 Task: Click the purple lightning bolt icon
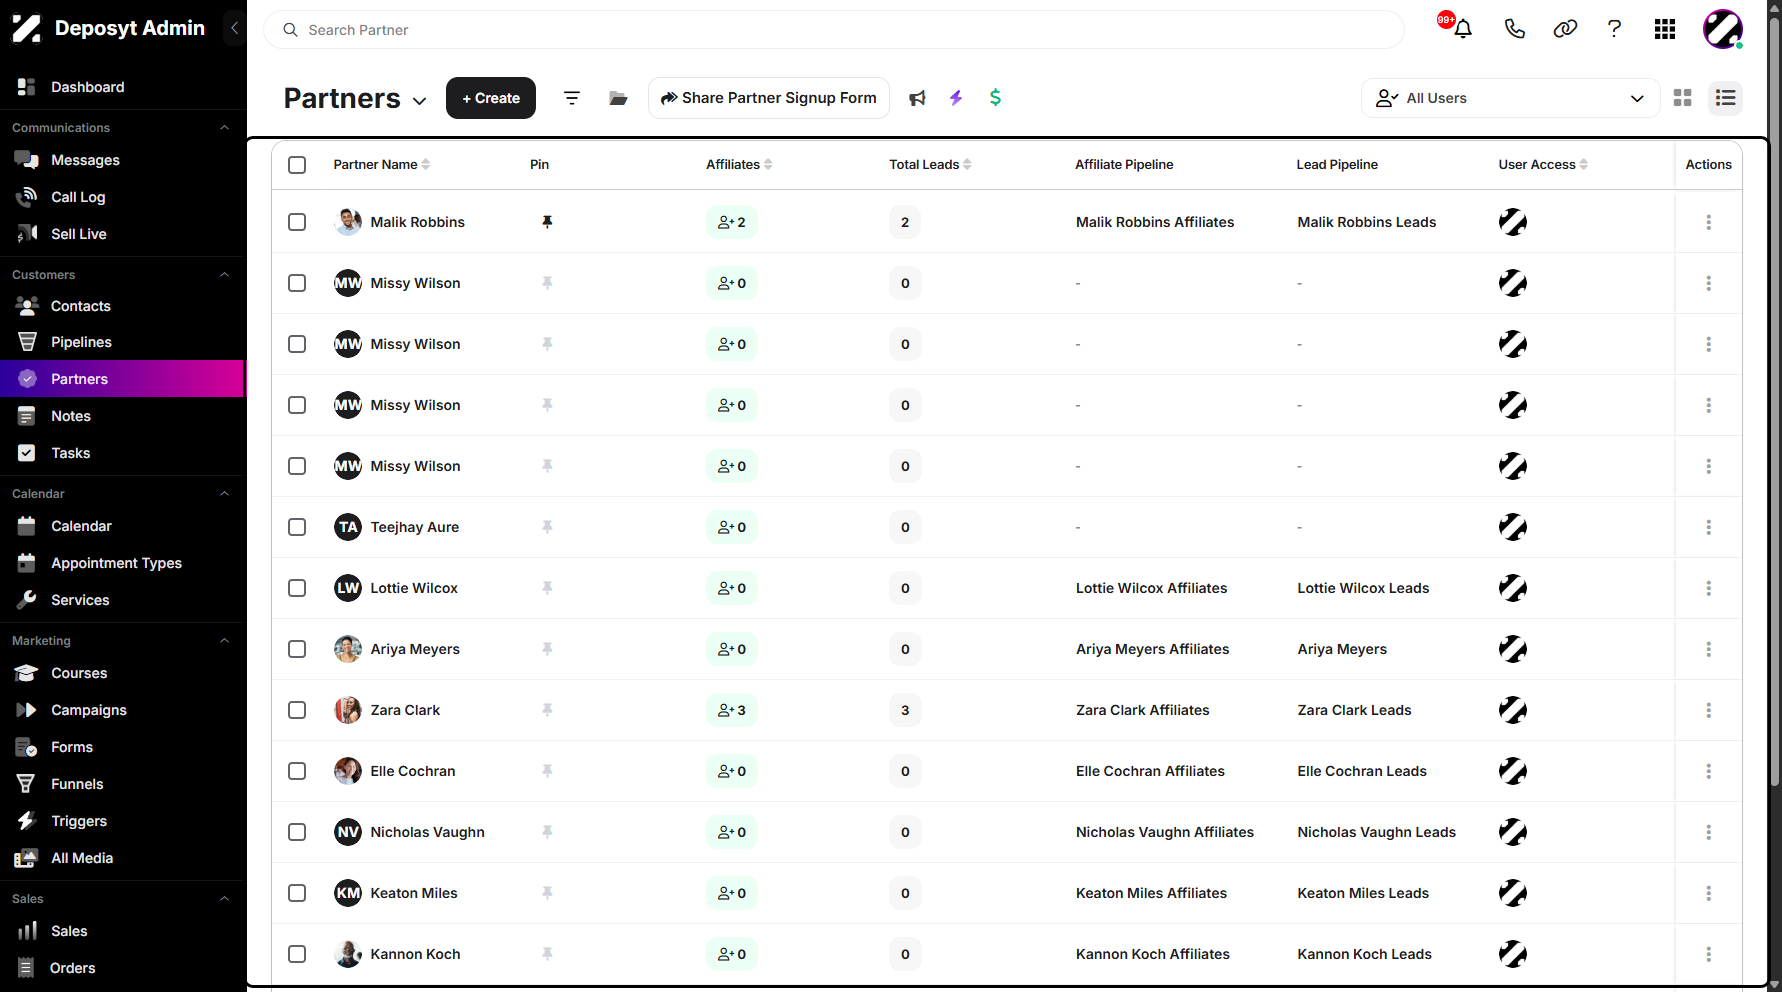click(956, 98)
